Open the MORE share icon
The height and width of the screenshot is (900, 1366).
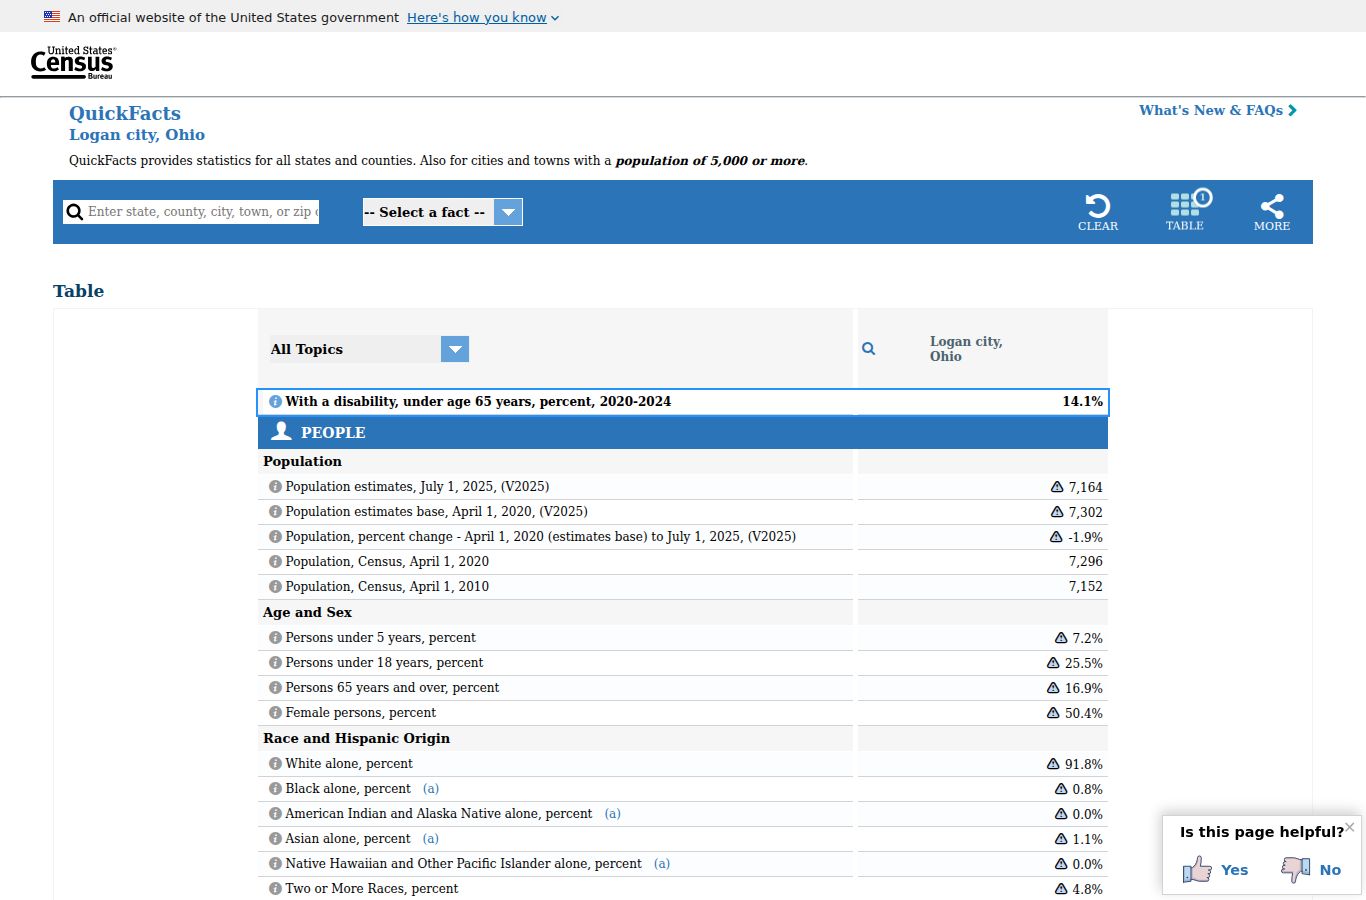1272,212
